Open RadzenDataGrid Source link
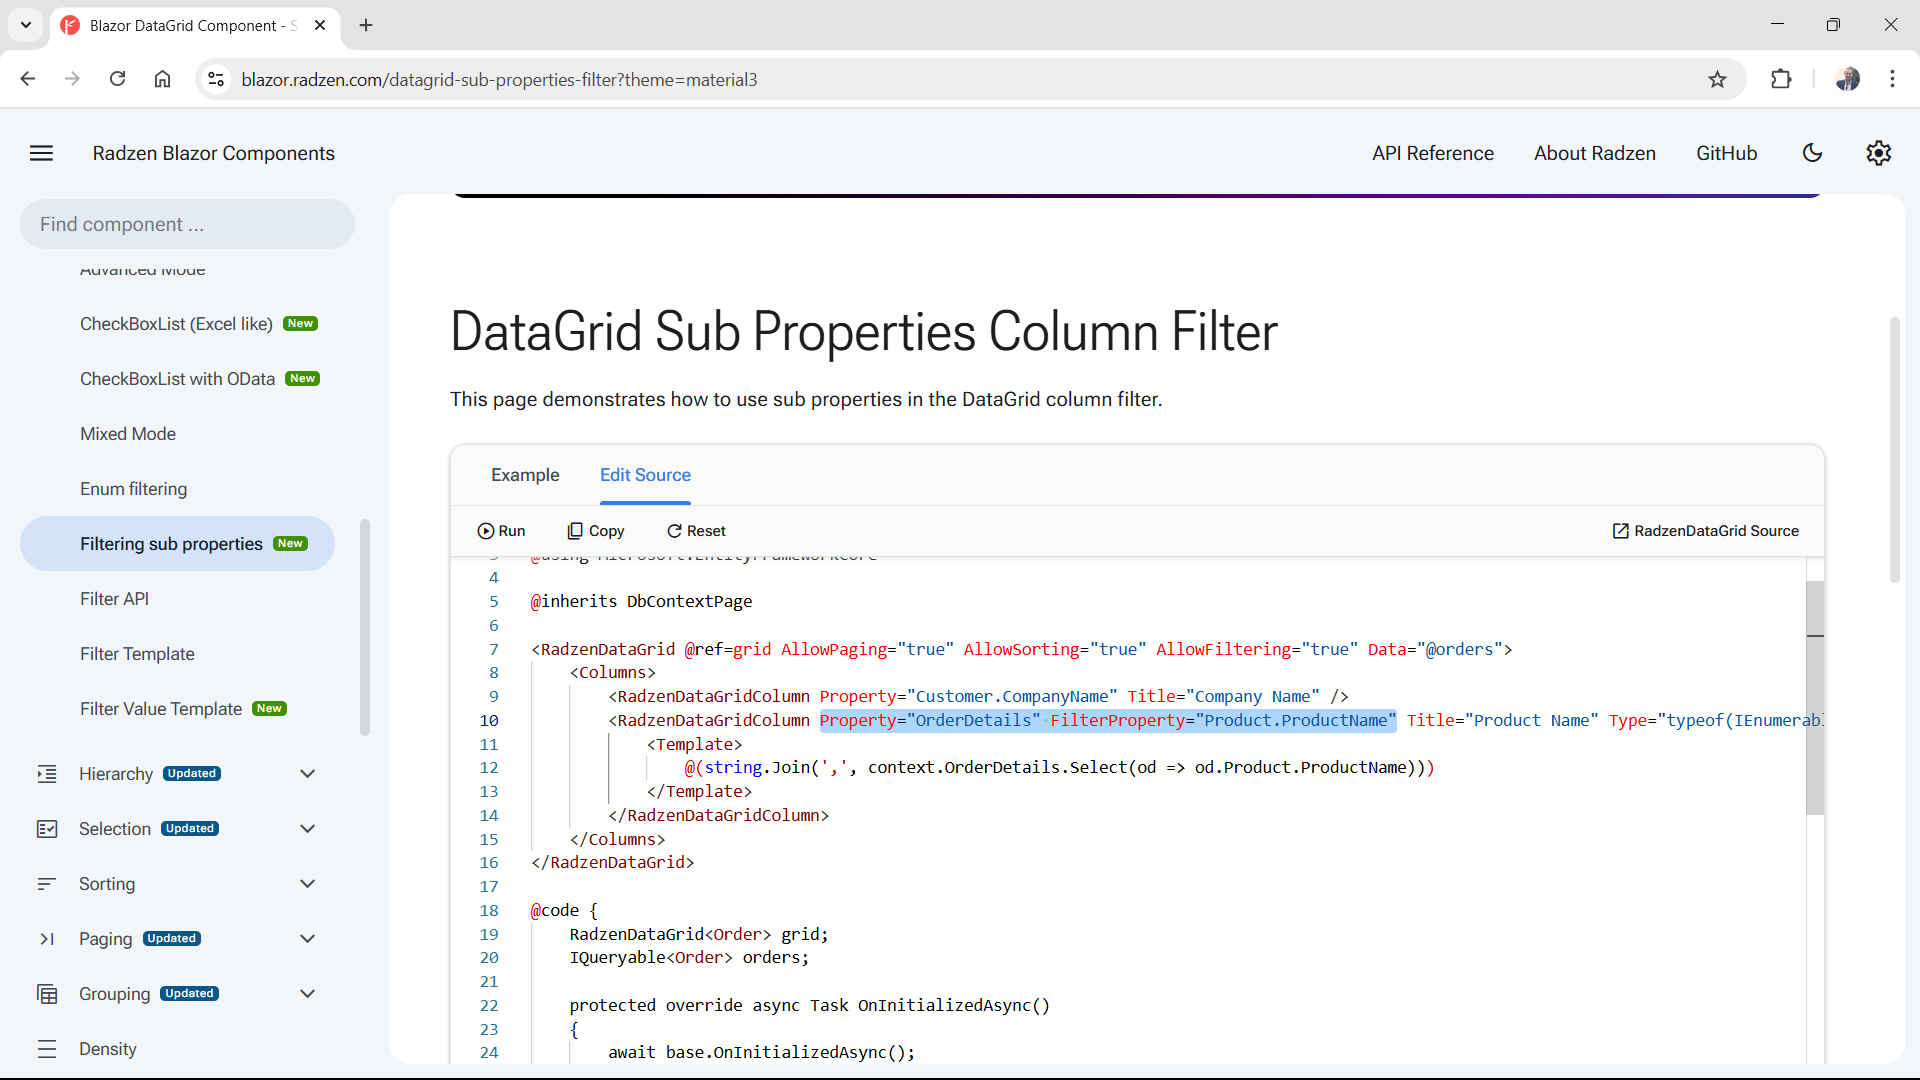Viewport: 1920px width, 1080px height. (x=1705, y=531)
